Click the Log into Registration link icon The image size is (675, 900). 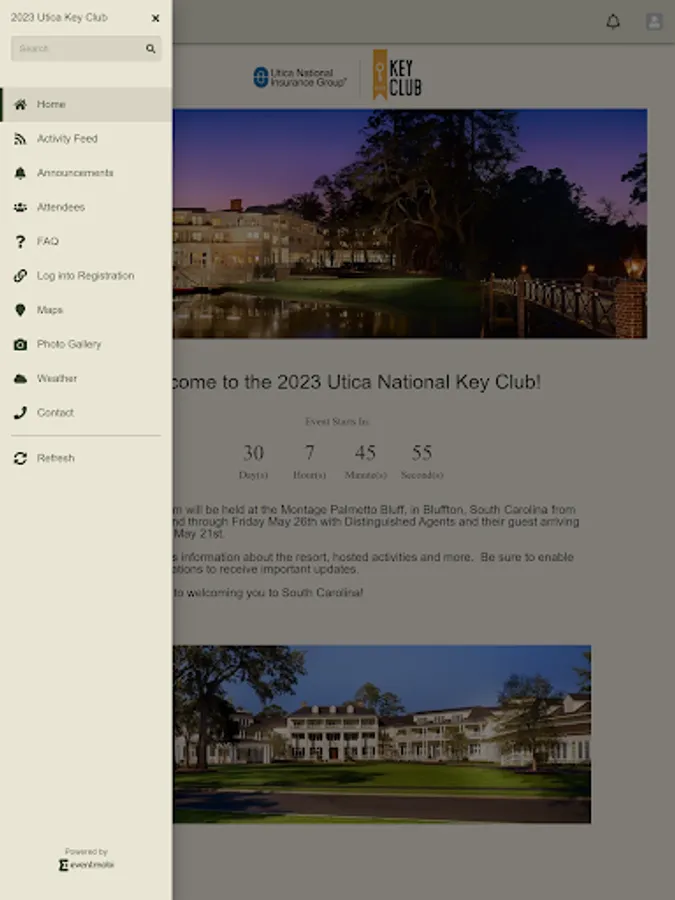pos(20,276)
